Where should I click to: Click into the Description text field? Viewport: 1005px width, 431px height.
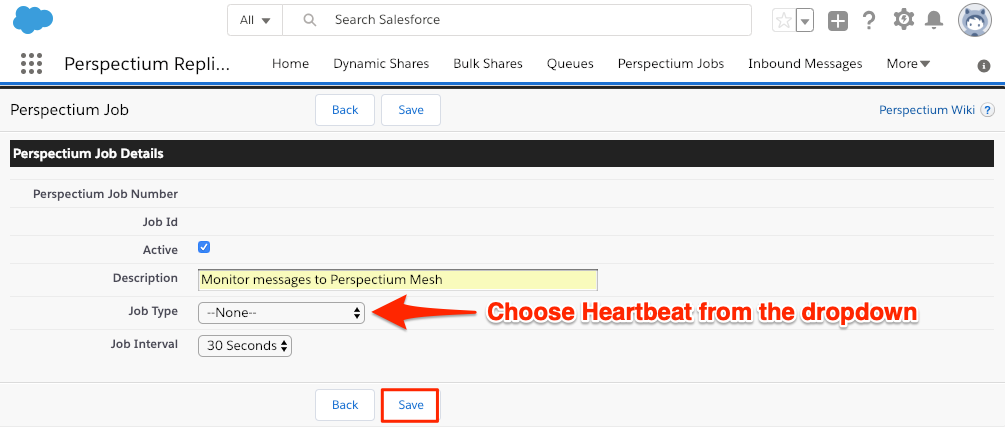pyautogui.click(x=398, y=280)
